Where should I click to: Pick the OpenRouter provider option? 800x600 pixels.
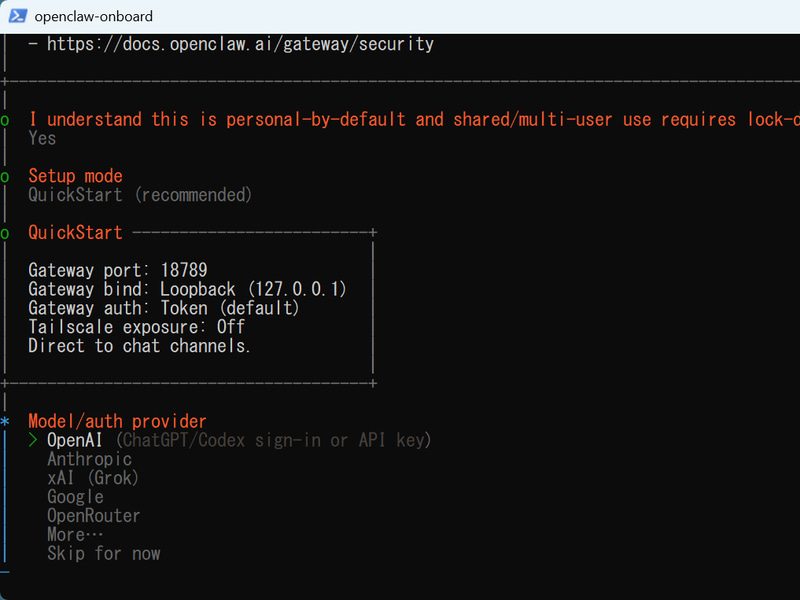click(x=93, y=516)
